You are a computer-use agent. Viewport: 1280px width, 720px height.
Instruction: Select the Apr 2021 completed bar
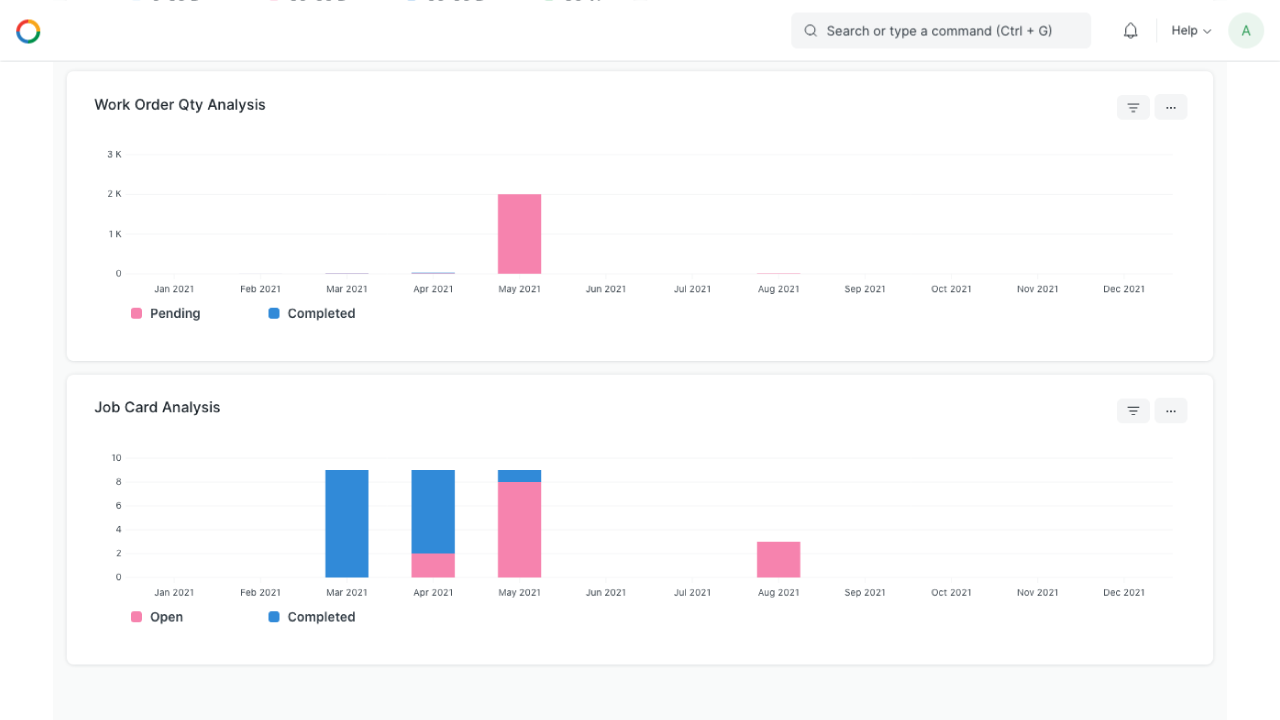(433, 271)
